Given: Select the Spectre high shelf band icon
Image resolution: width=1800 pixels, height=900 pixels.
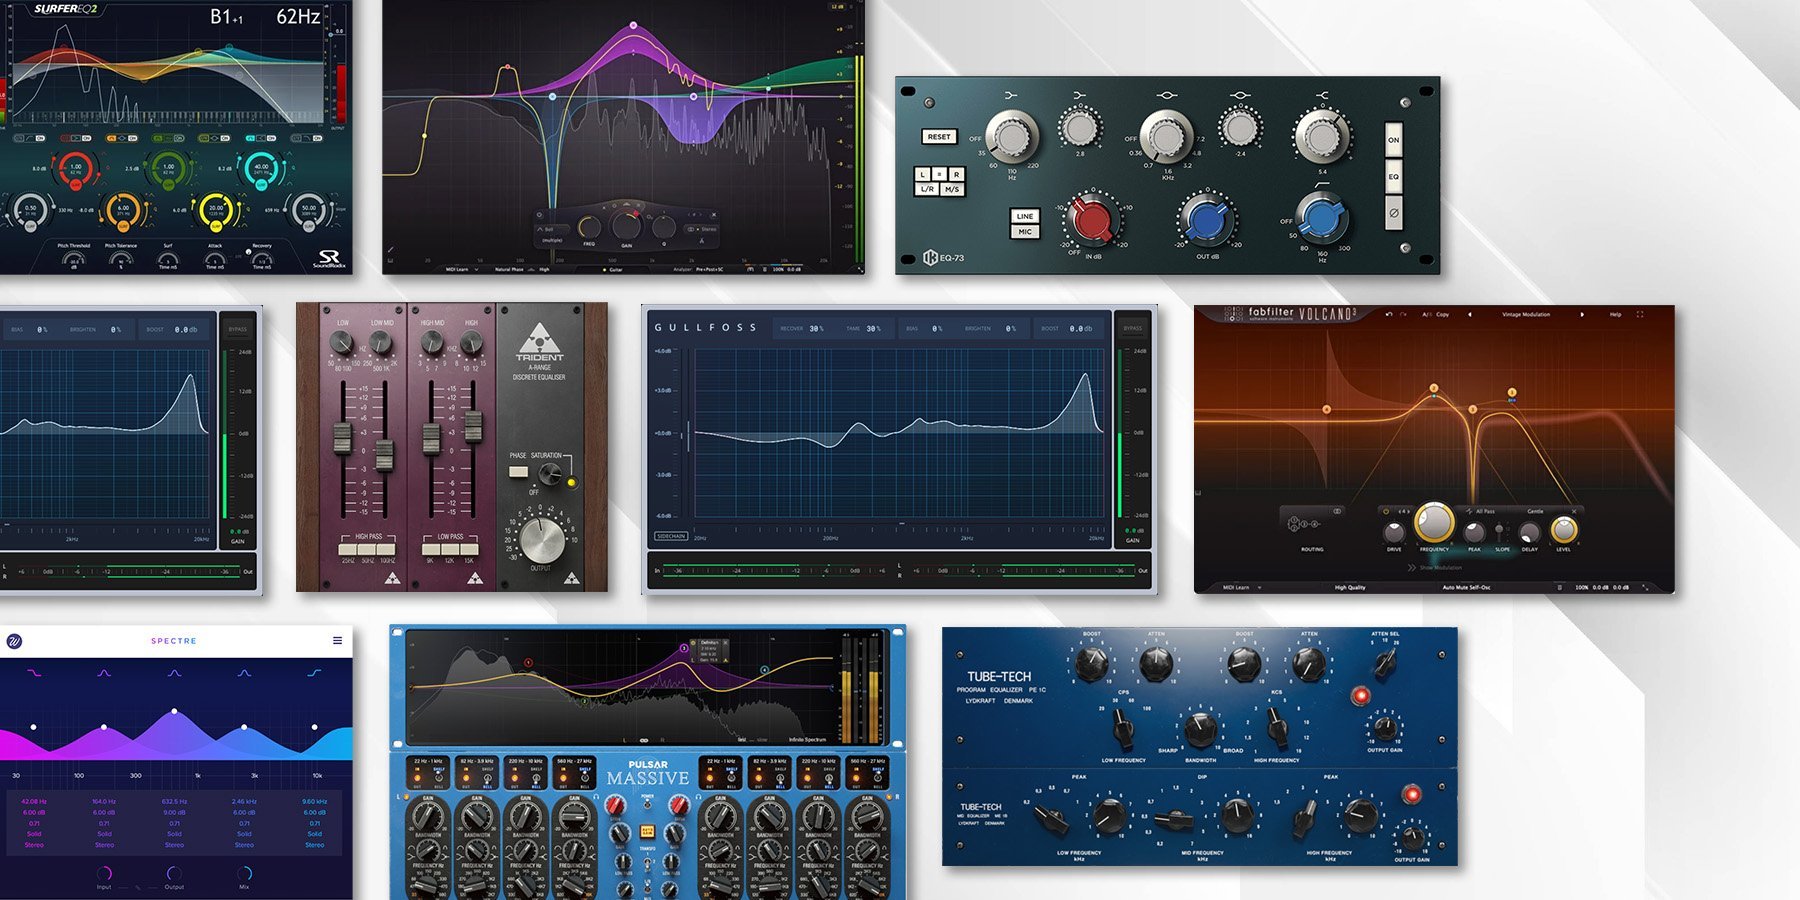Looking at the screenshot, I should 314,673.
